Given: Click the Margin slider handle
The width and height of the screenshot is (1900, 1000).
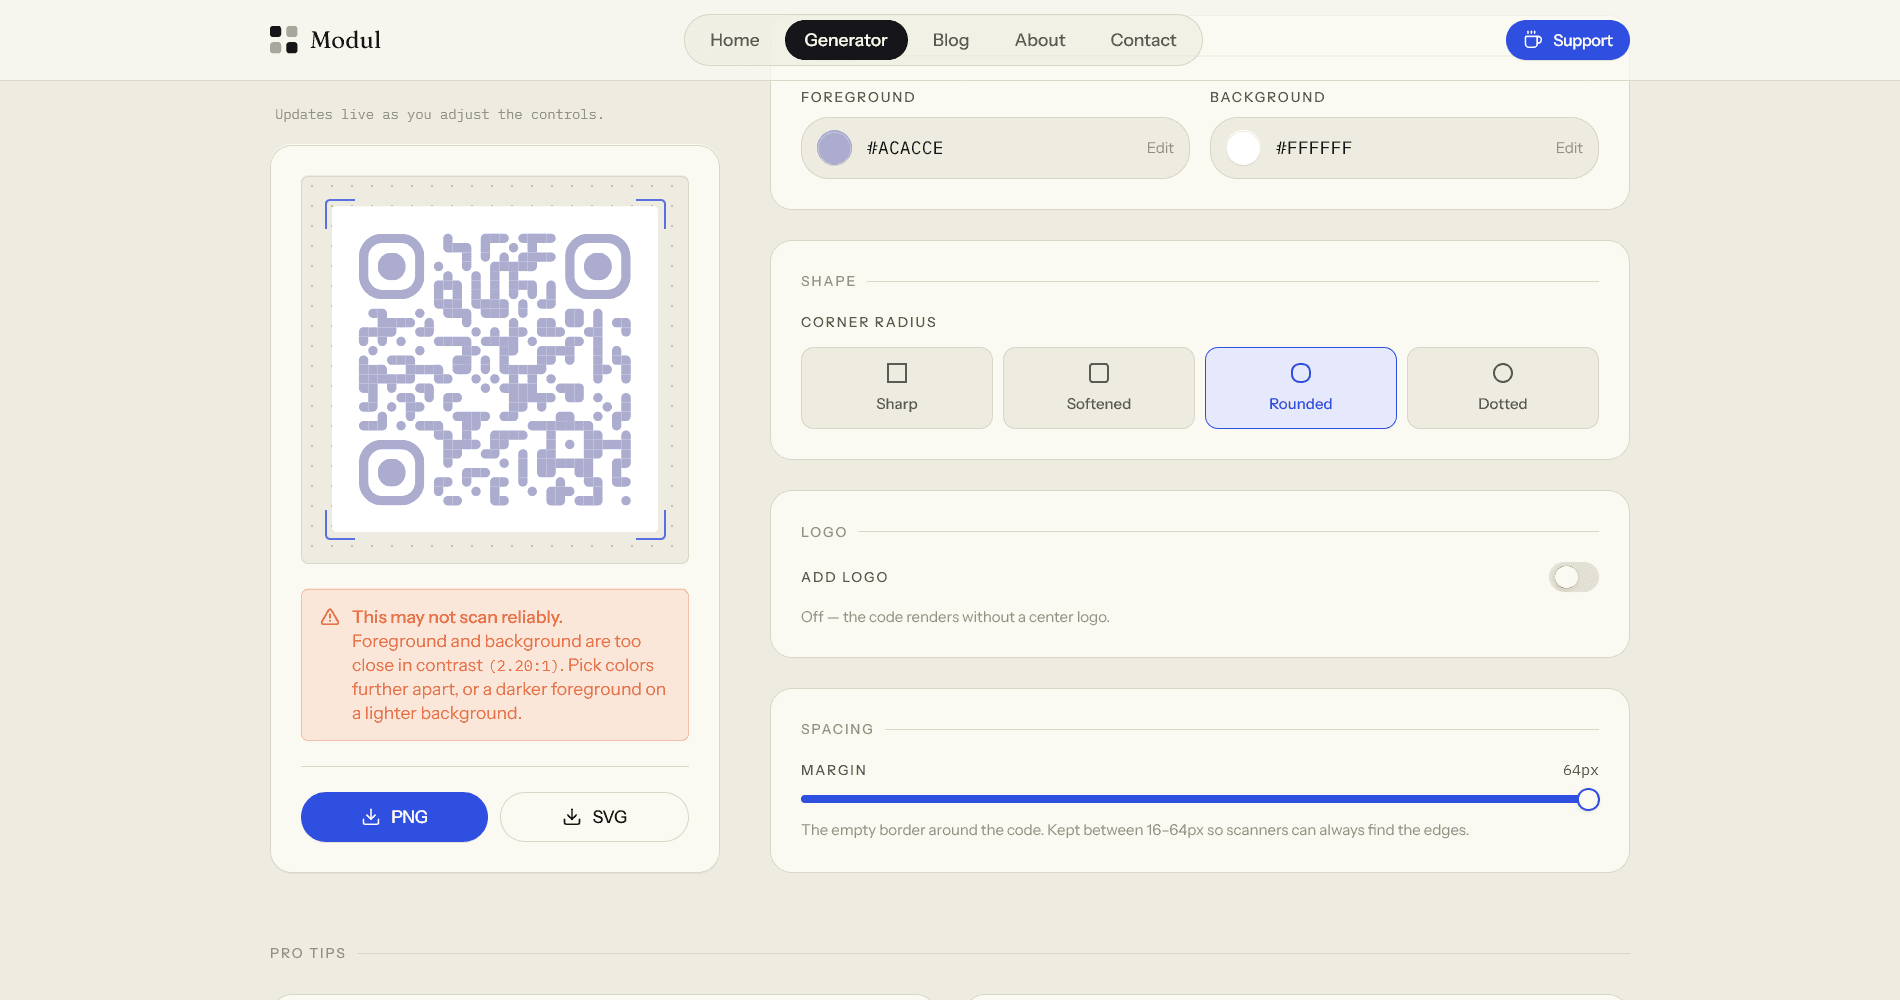Looking at the screenshot, I should (1588, 799).
